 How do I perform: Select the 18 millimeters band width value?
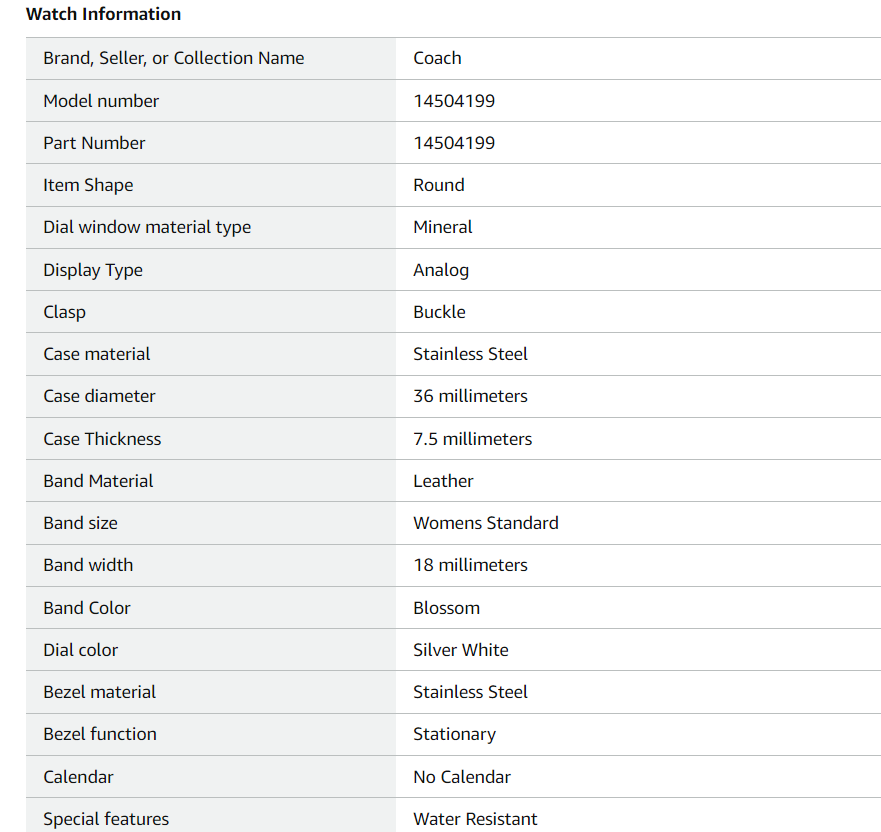point(470,565)
